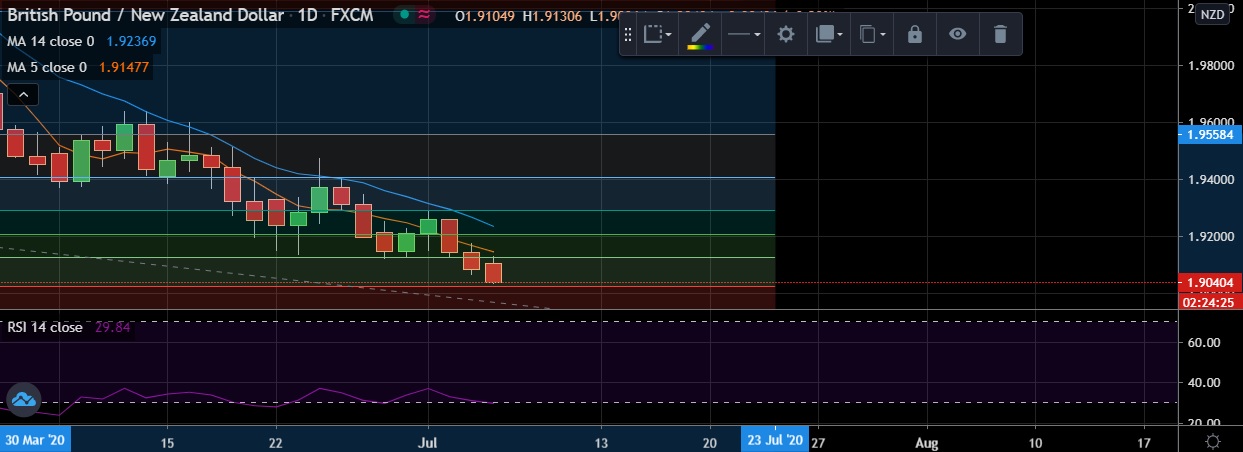This screenshot has width=1243, height=452.
Task: Open the line style dropdown
Action: pos(743,35)
